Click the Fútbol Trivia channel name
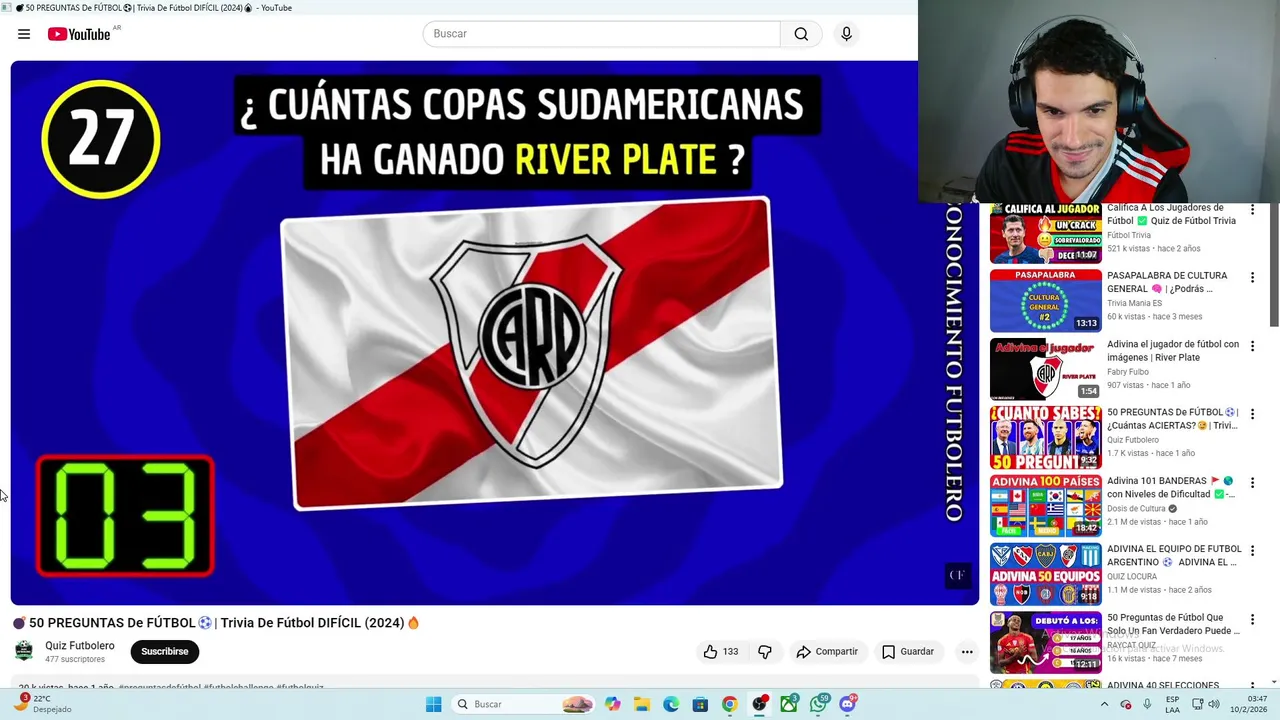This screenshot has height=720, width=1280. click(x=1129, y=235)
